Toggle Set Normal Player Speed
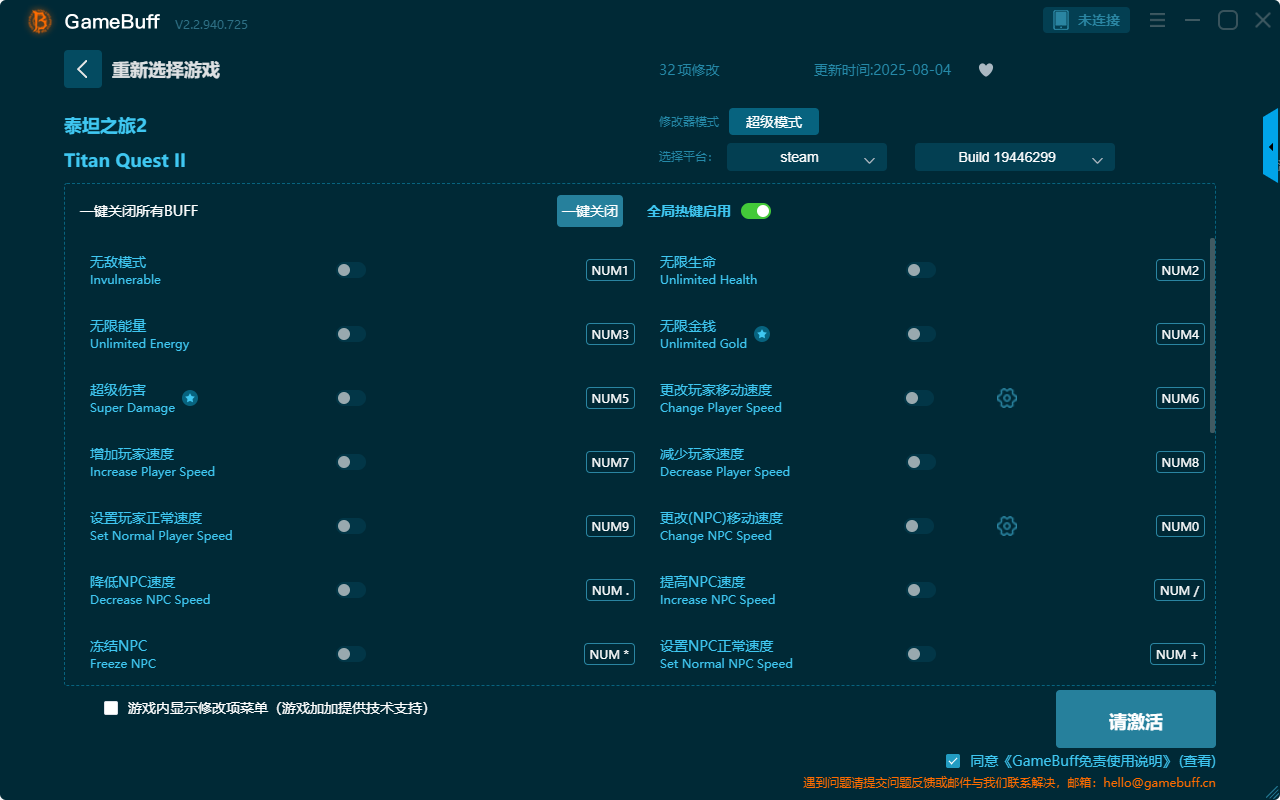Image resolution: width=1280 pixels, height=800 pixels. (351, 526)
